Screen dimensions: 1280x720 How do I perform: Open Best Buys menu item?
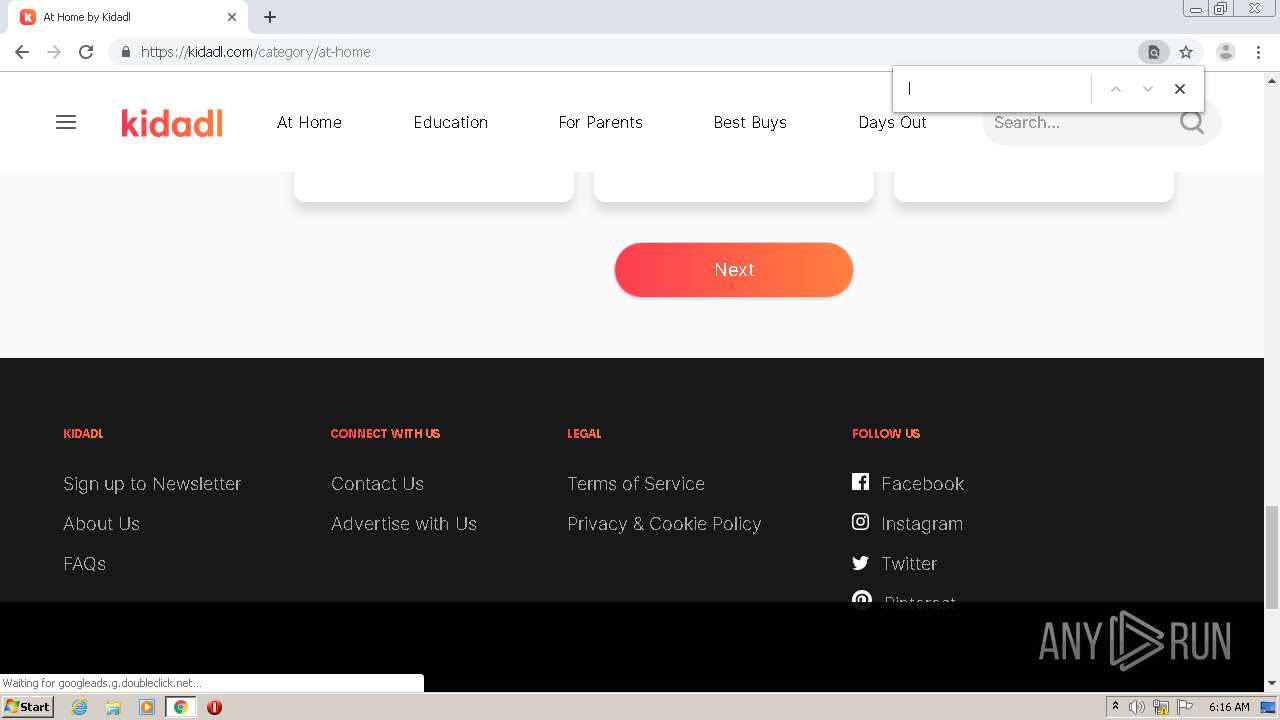[750, 122]
